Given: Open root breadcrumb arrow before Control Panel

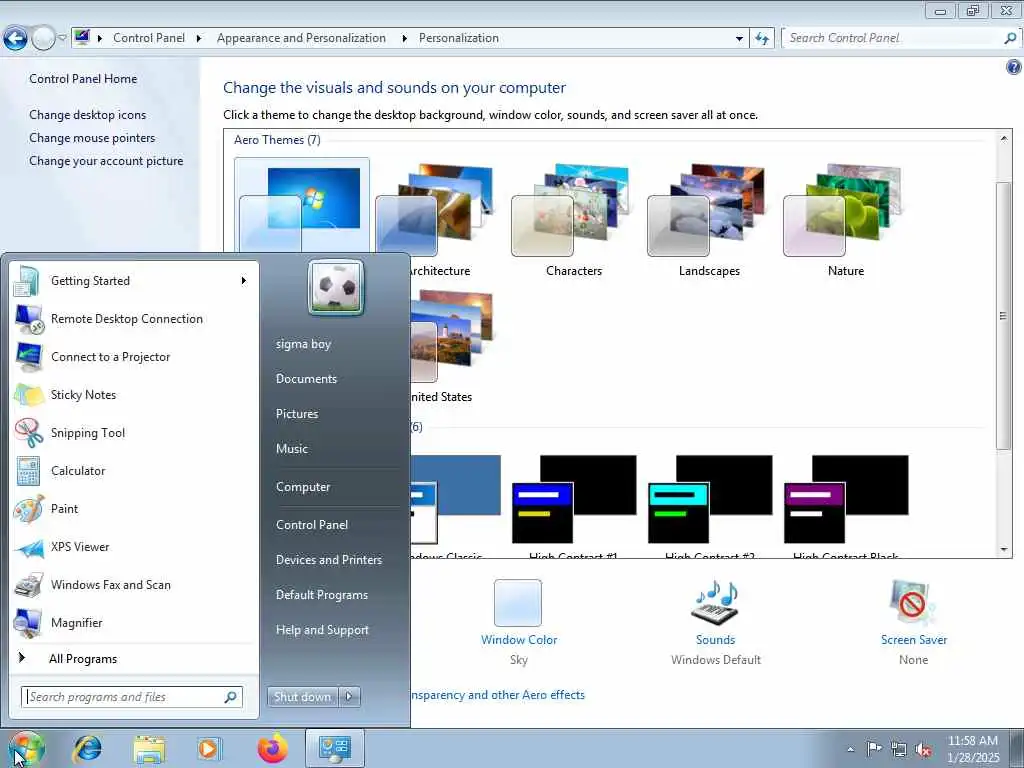Looking at the screenshot, I should [x=100, y=38].
